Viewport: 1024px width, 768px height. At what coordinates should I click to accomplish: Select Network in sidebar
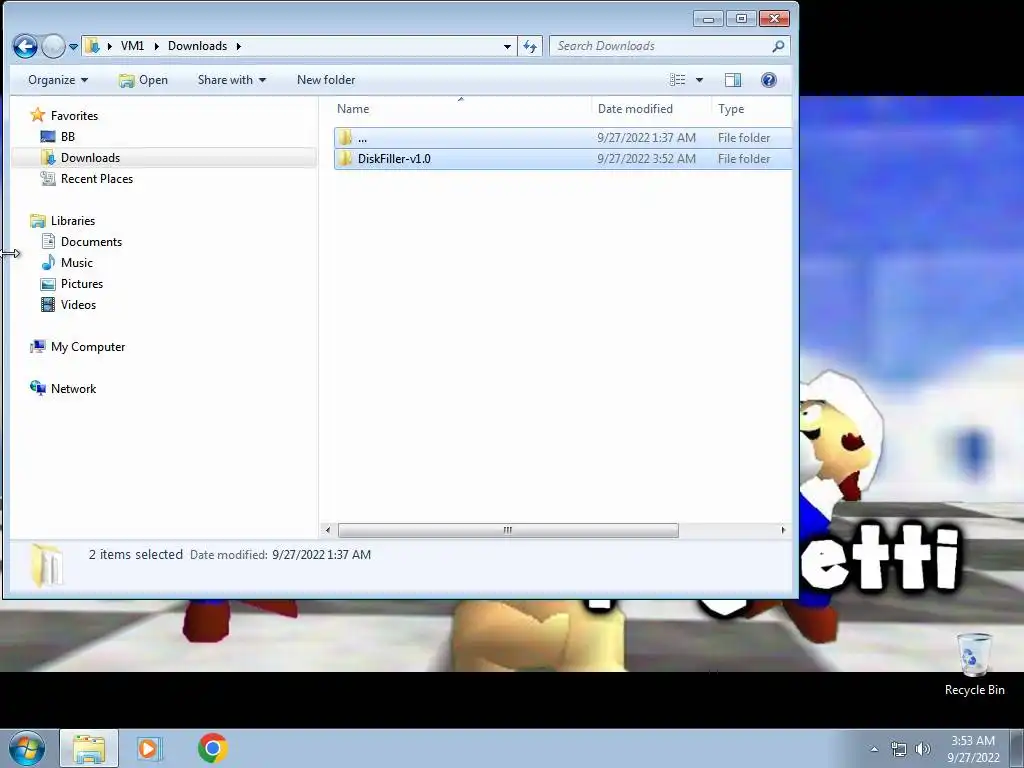[63, 389]
